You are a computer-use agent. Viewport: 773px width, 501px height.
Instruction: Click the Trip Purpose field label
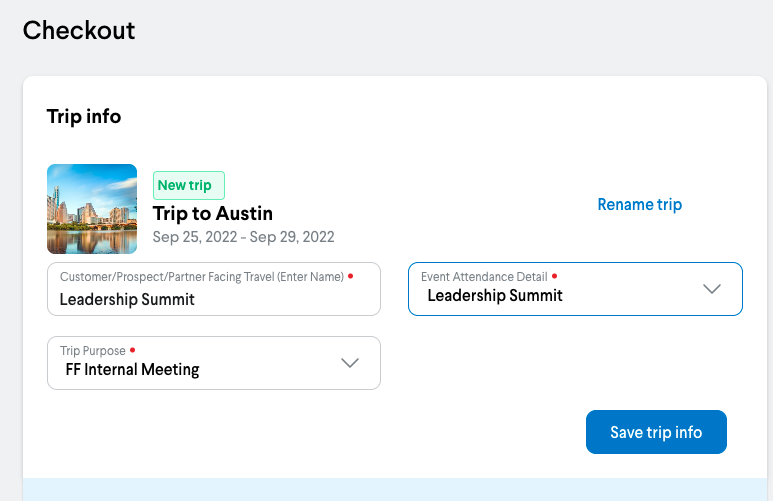[93, 351]
